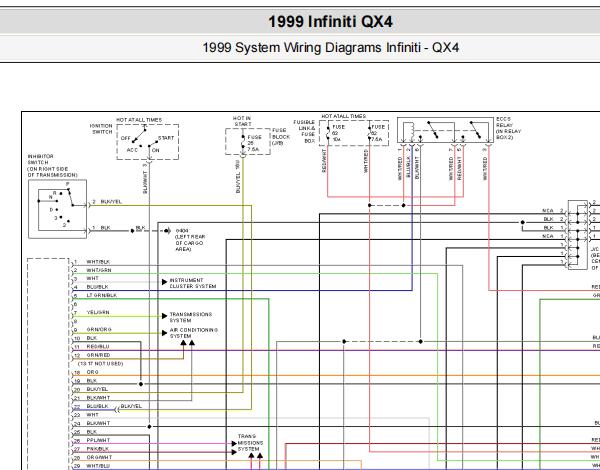600x470 pixels.
Task: Click 'G404 (LEFT REAR OF CARGO AREA)' ground label
Action: tap(190, 240)
